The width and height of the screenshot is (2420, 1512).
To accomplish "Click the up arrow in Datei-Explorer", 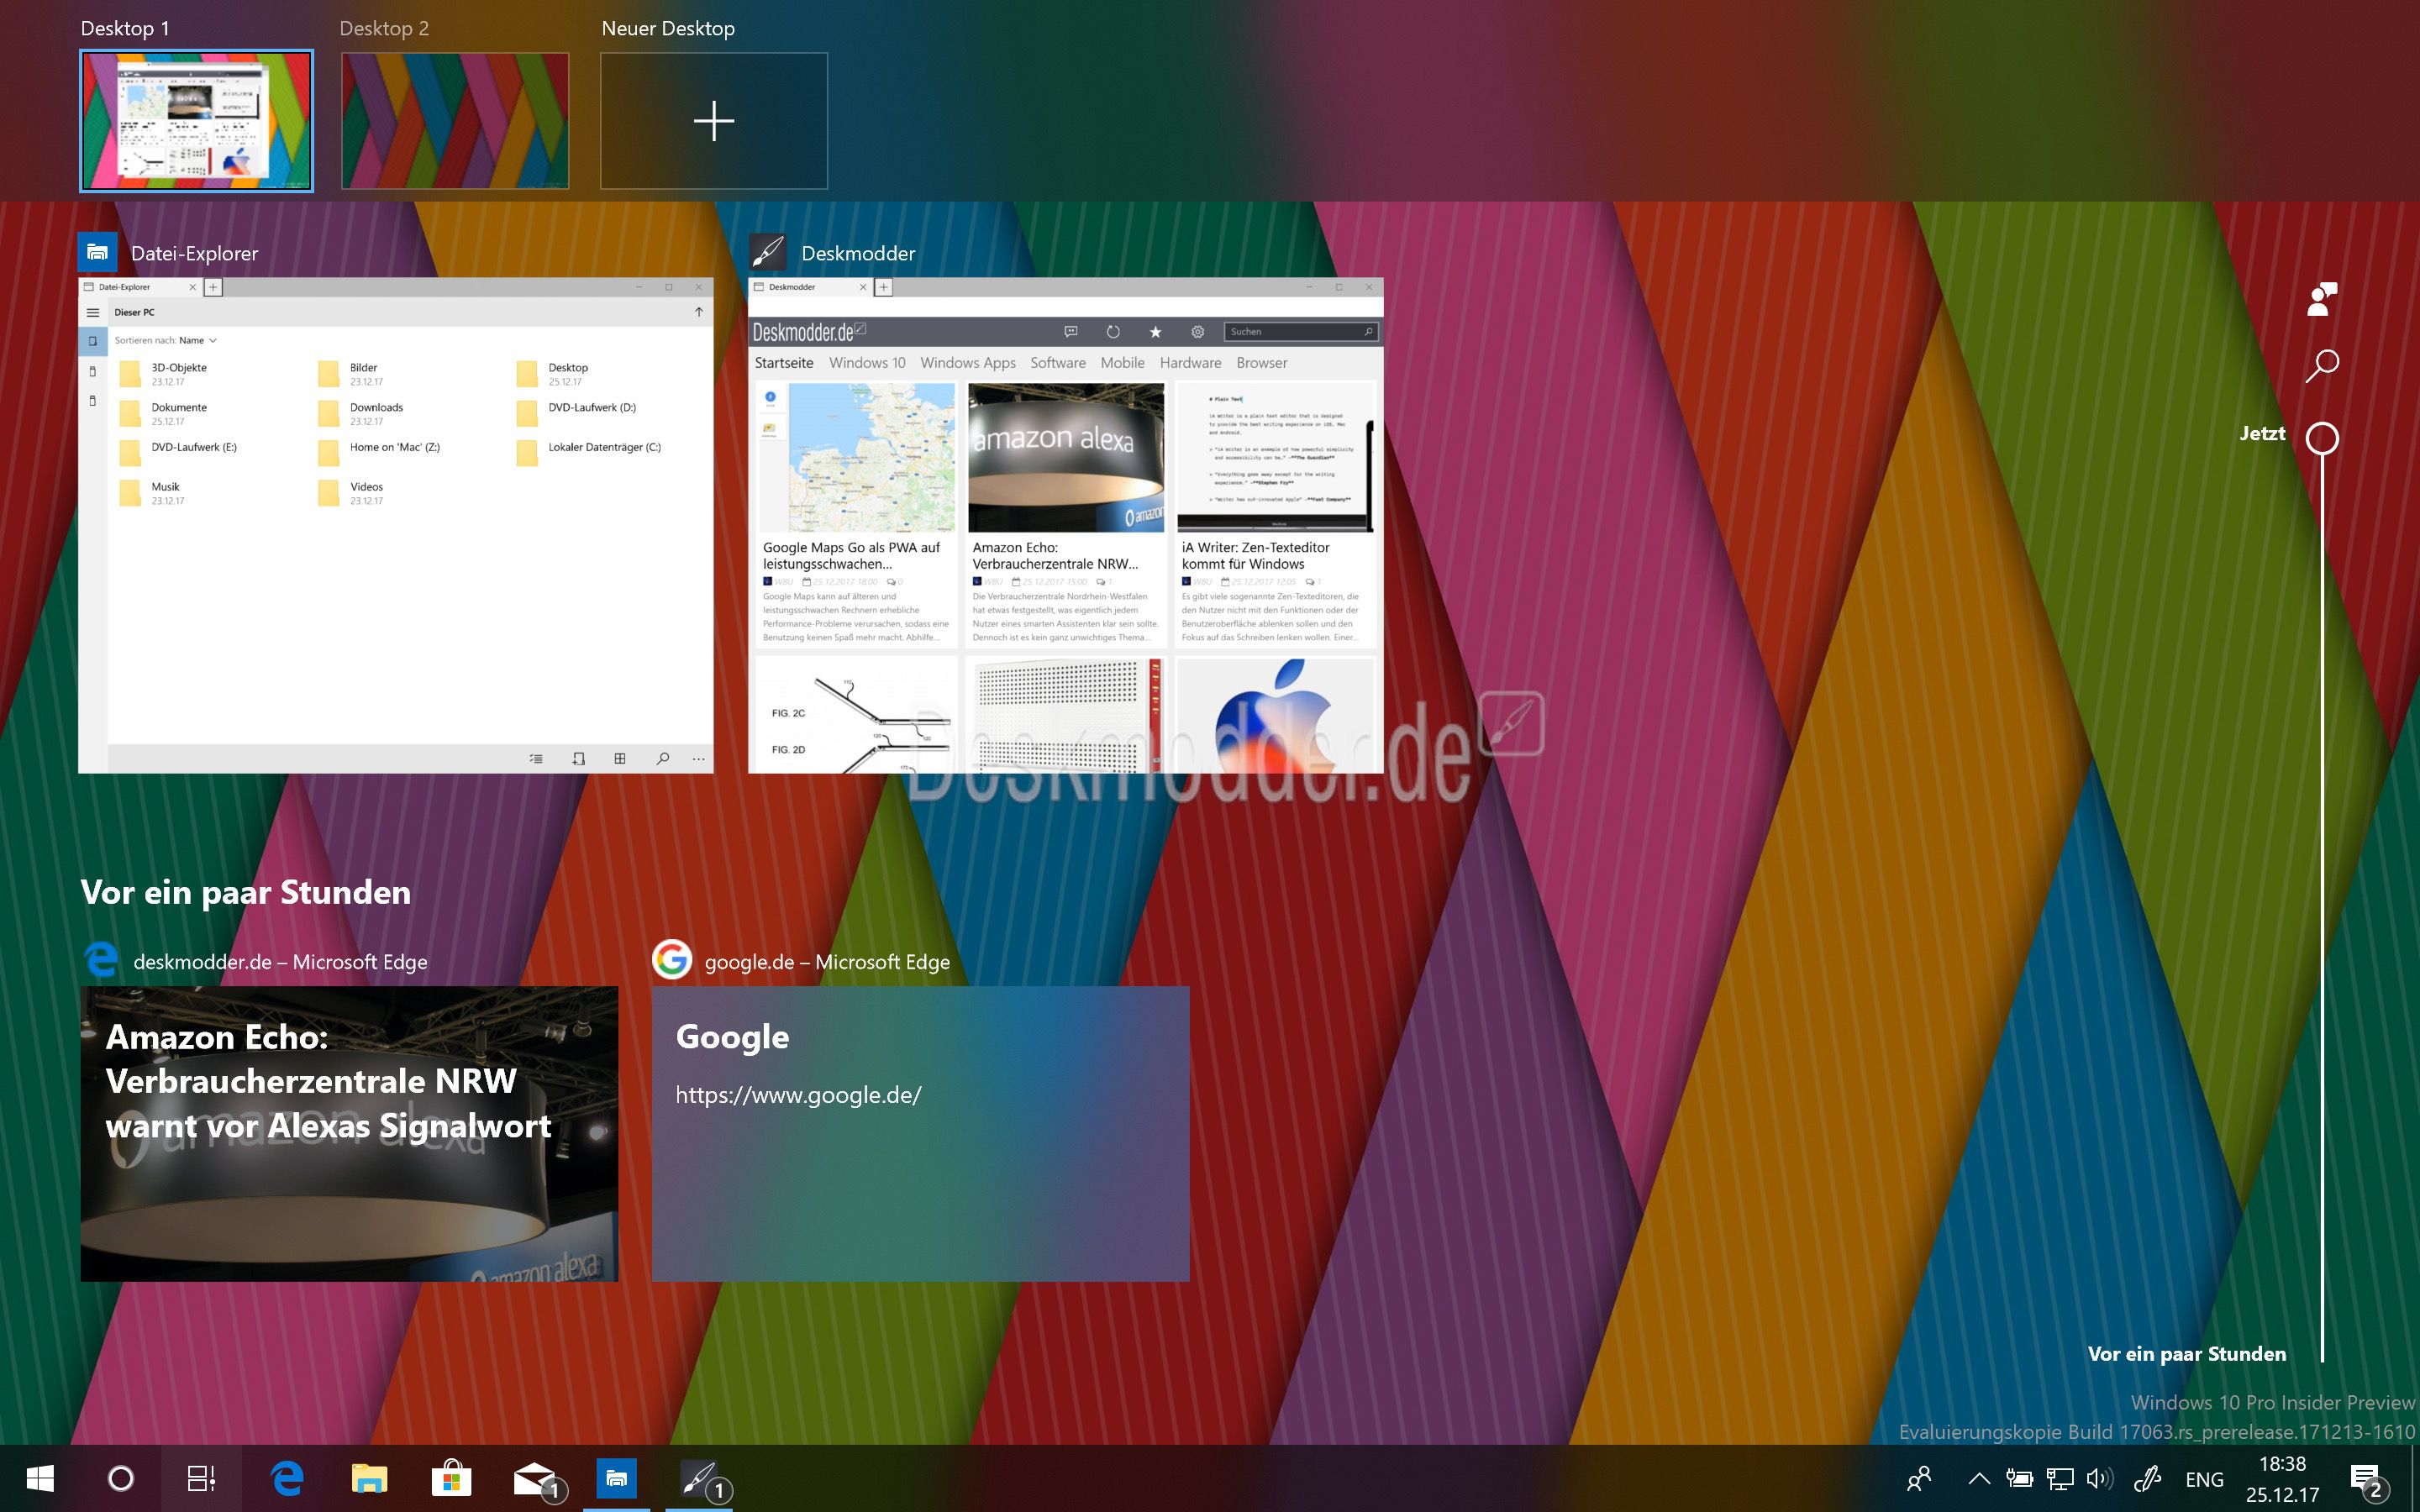I will pos(698,312).
